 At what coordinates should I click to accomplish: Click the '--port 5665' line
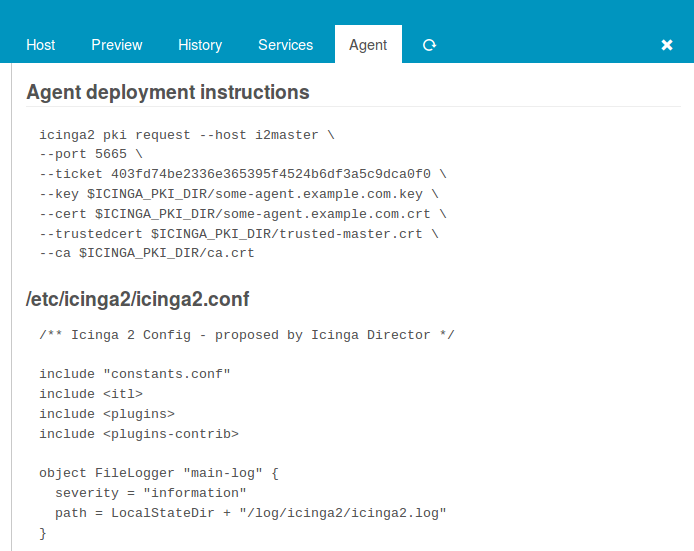[x=91, y=154]
